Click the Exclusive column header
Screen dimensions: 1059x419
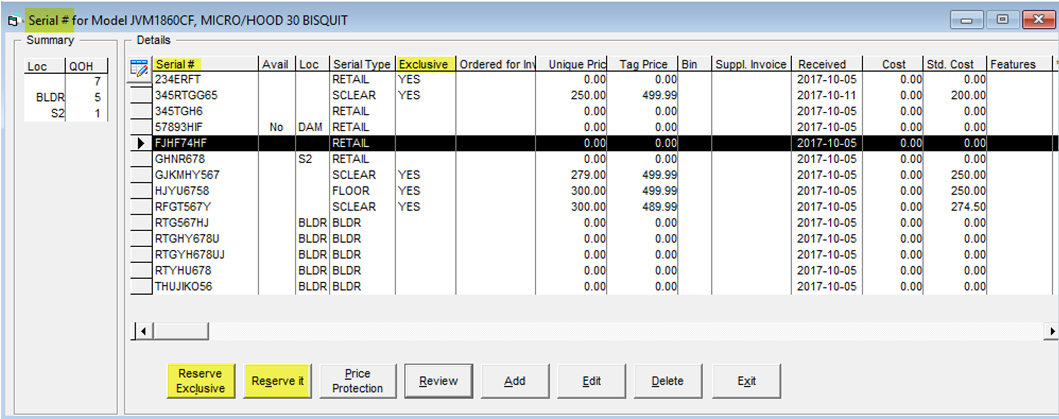425,64
